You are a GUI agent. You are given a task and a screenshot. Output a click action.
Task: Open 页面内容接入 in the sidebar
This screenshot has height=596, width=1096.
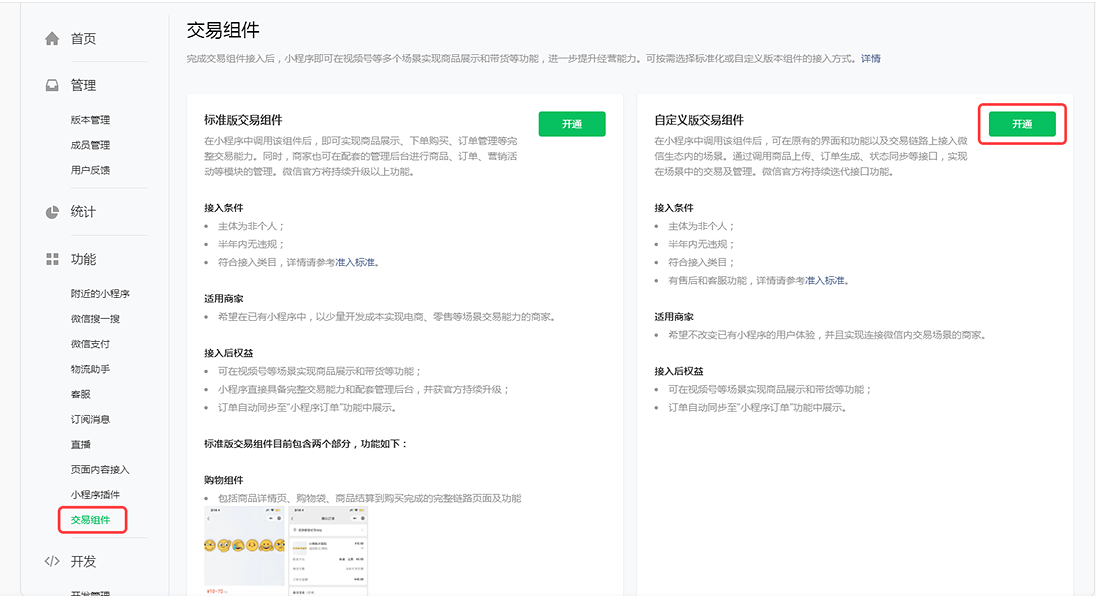click(100, 470)
